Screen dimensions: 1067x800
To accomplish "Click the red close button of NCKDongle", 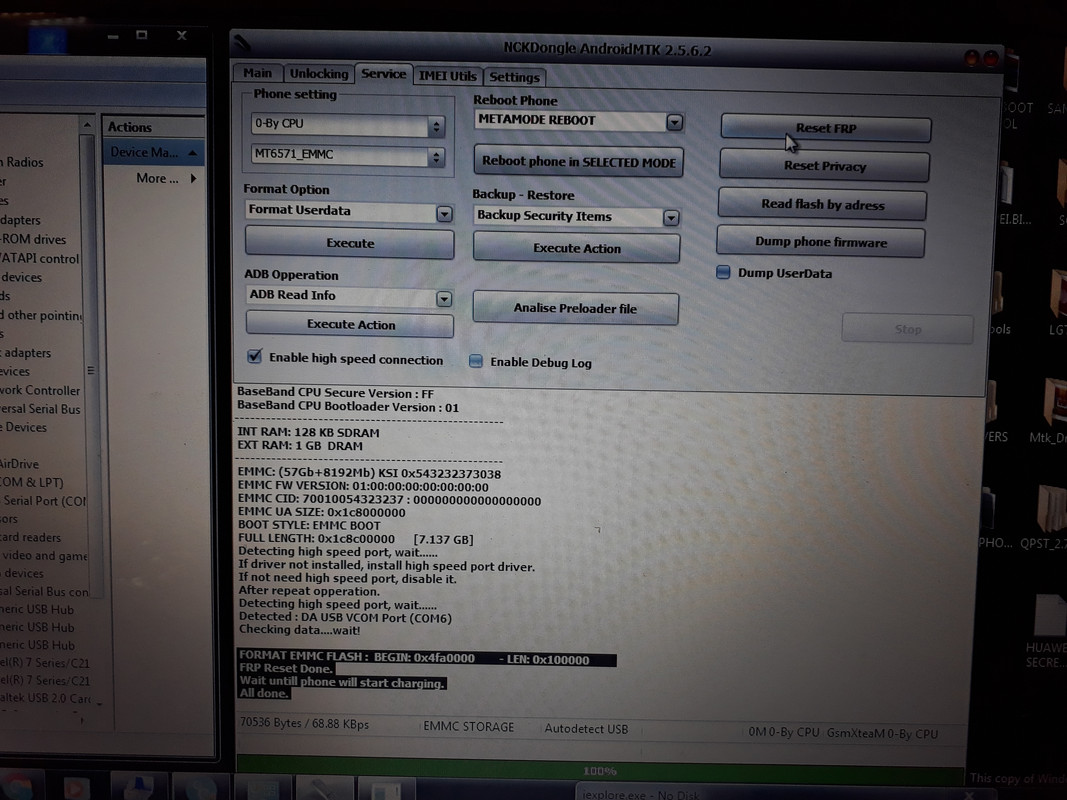I will tap(991, 59).
